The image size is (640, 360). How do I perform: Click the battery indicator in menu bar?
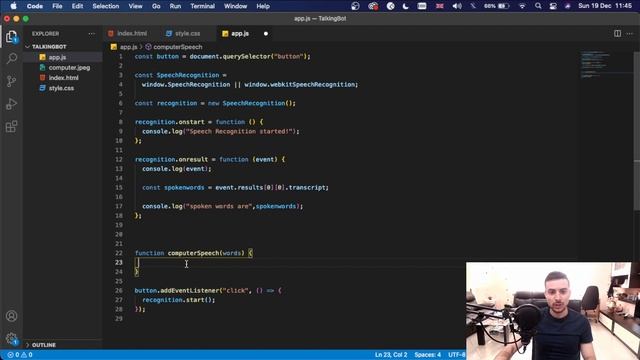(x=496, y=6)
